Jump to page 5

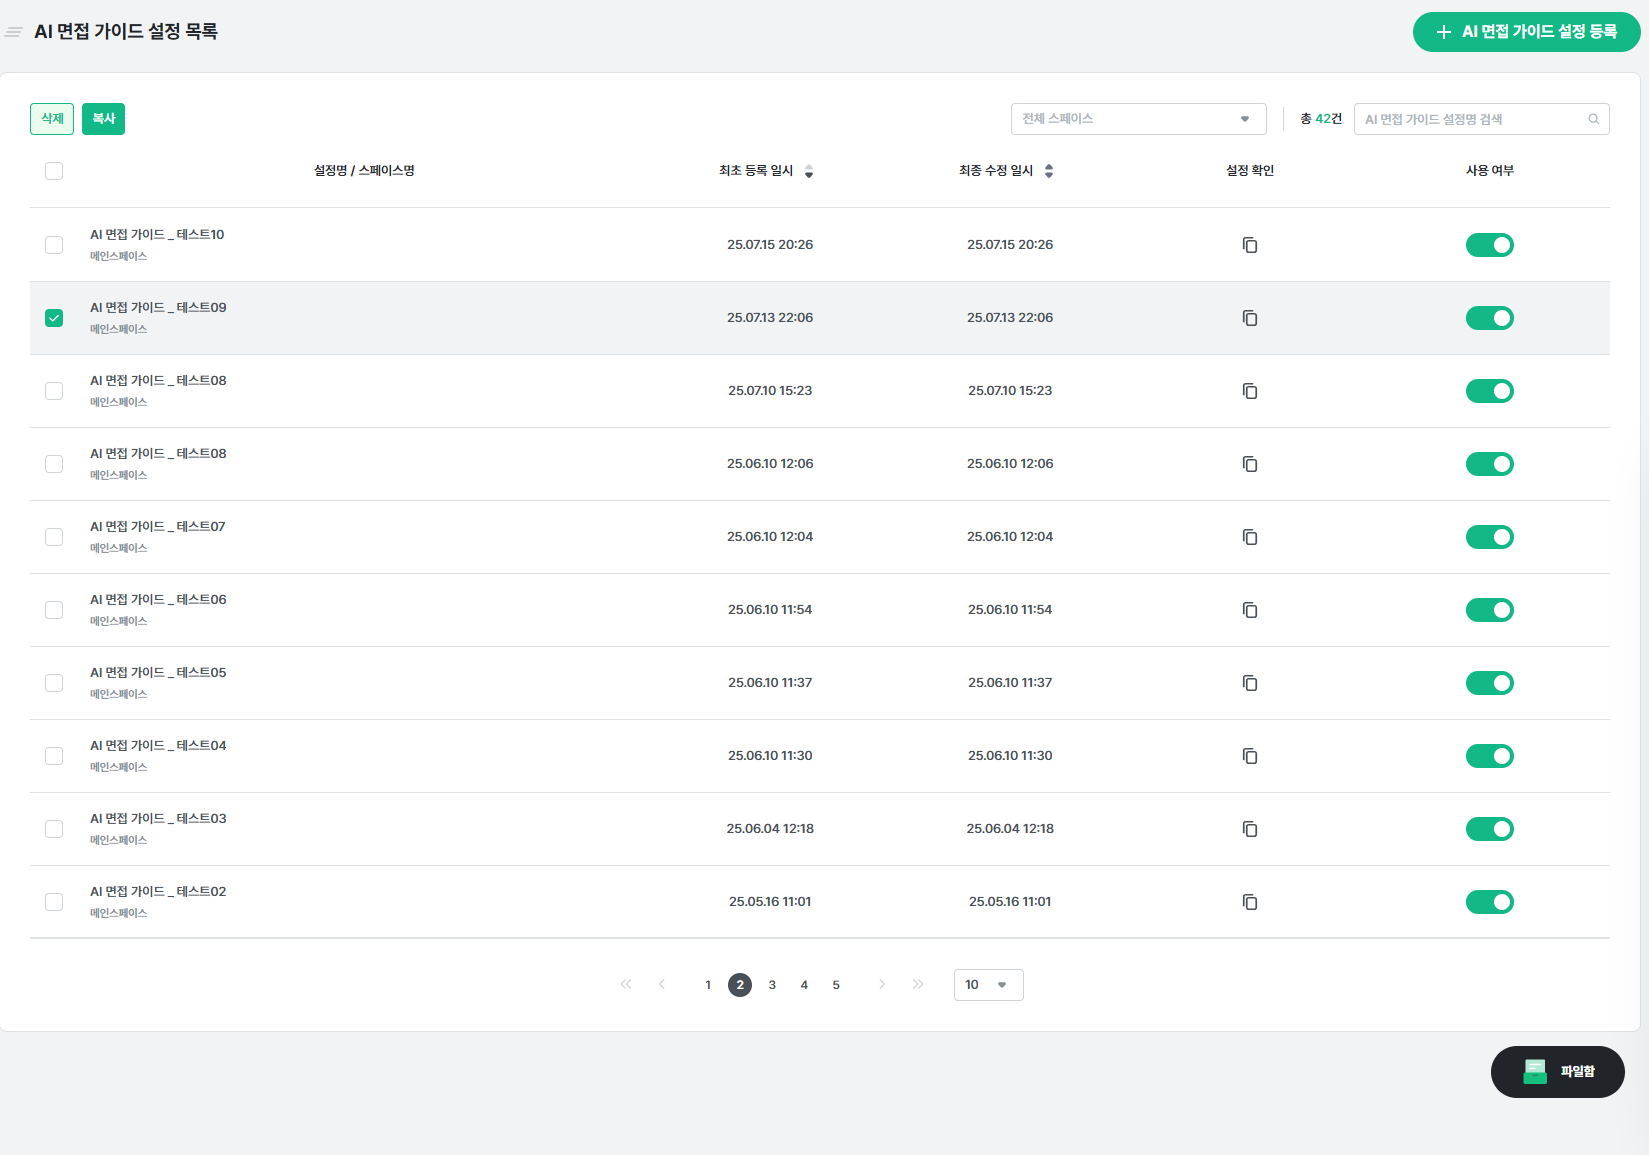click(x=836, y=985)
